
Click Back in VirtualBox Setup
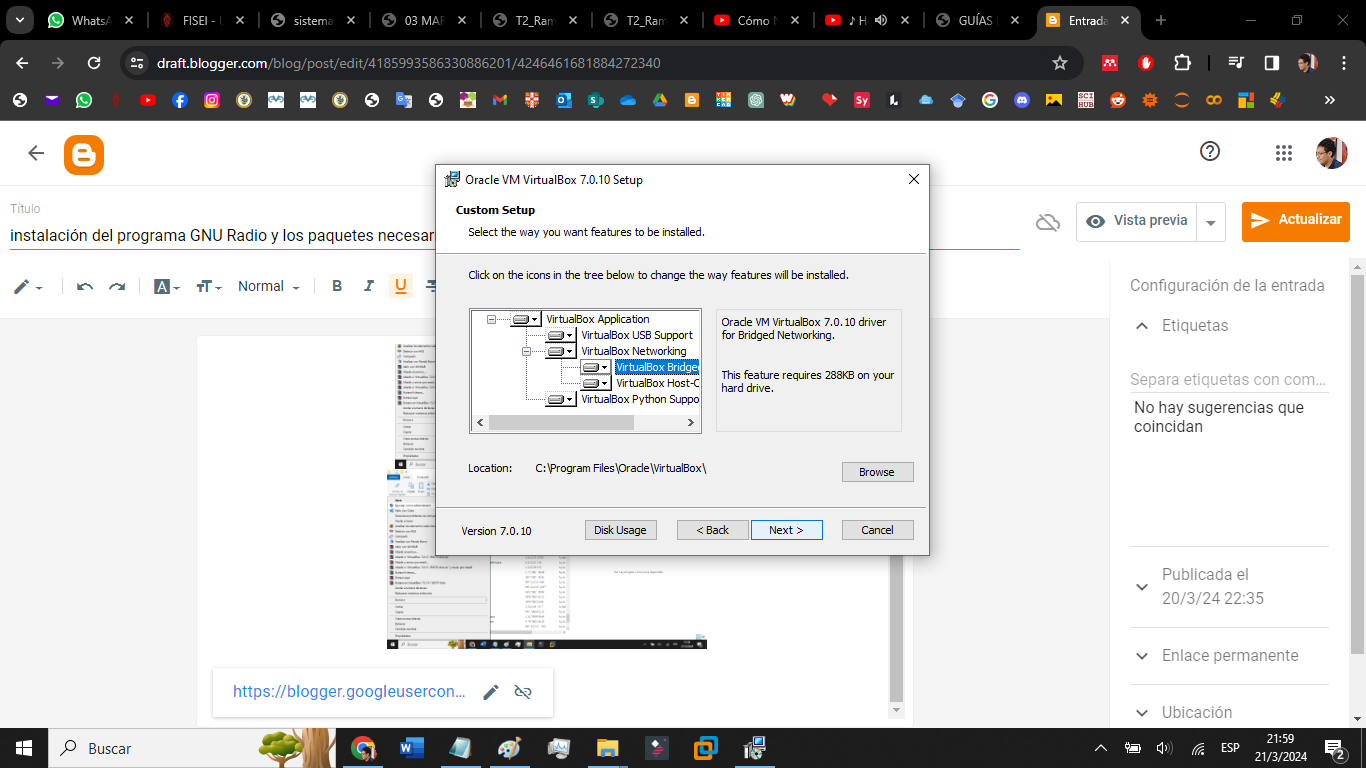point(713,530)
